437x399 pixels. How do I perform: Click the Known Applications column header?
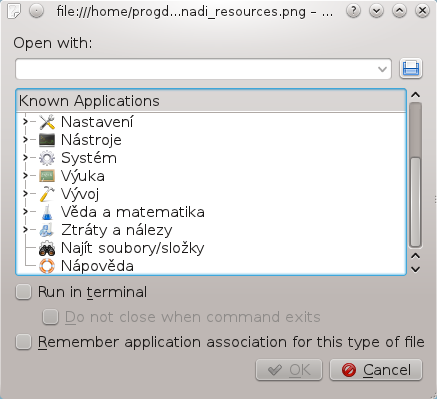[x=211, y=101]
